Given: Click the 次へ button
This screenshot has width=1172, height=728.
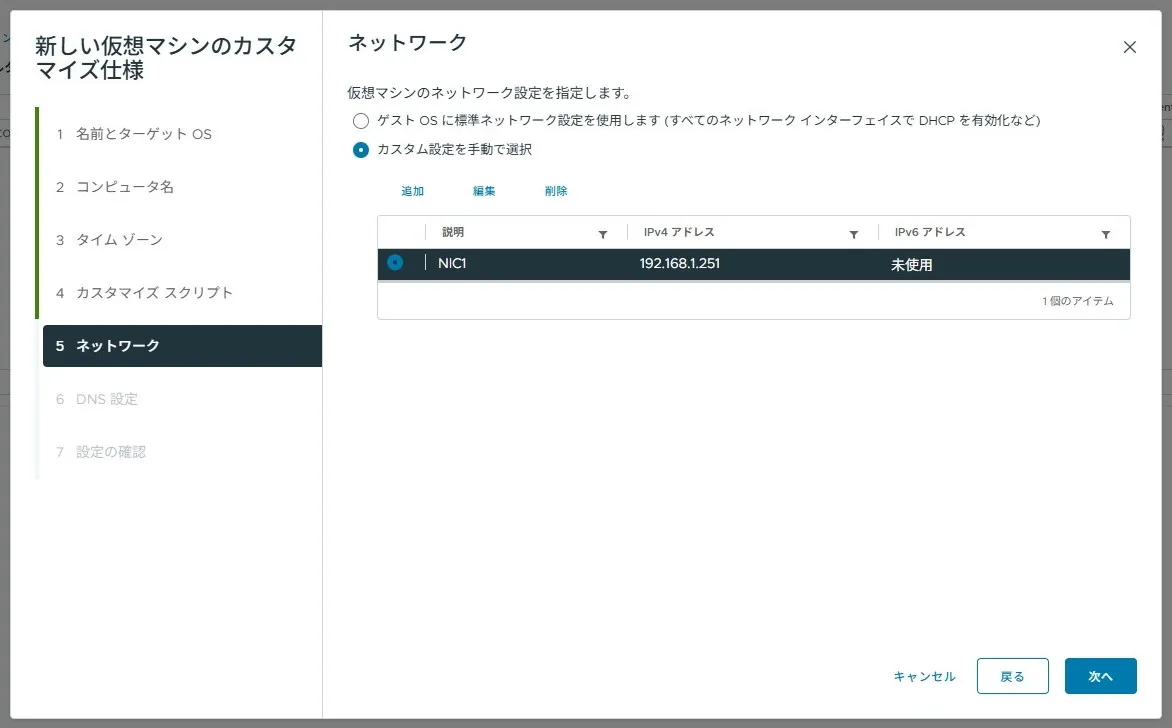Looking at the screenshot, I should tap(1101, 676).
